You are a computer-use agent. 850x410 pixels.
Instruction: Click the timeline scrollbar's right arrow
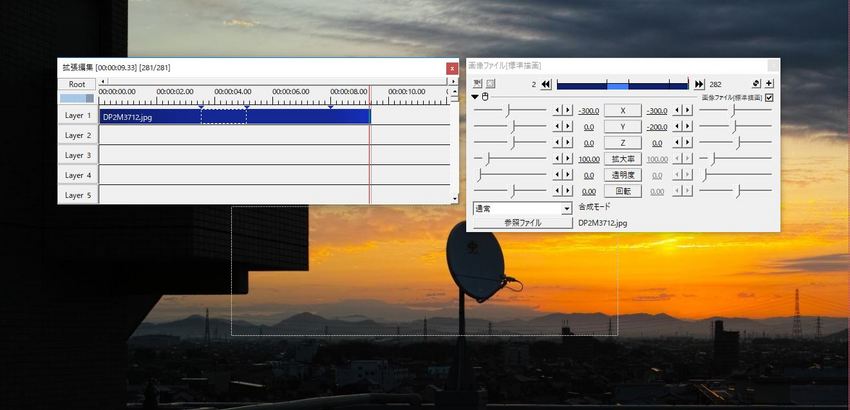453,81
